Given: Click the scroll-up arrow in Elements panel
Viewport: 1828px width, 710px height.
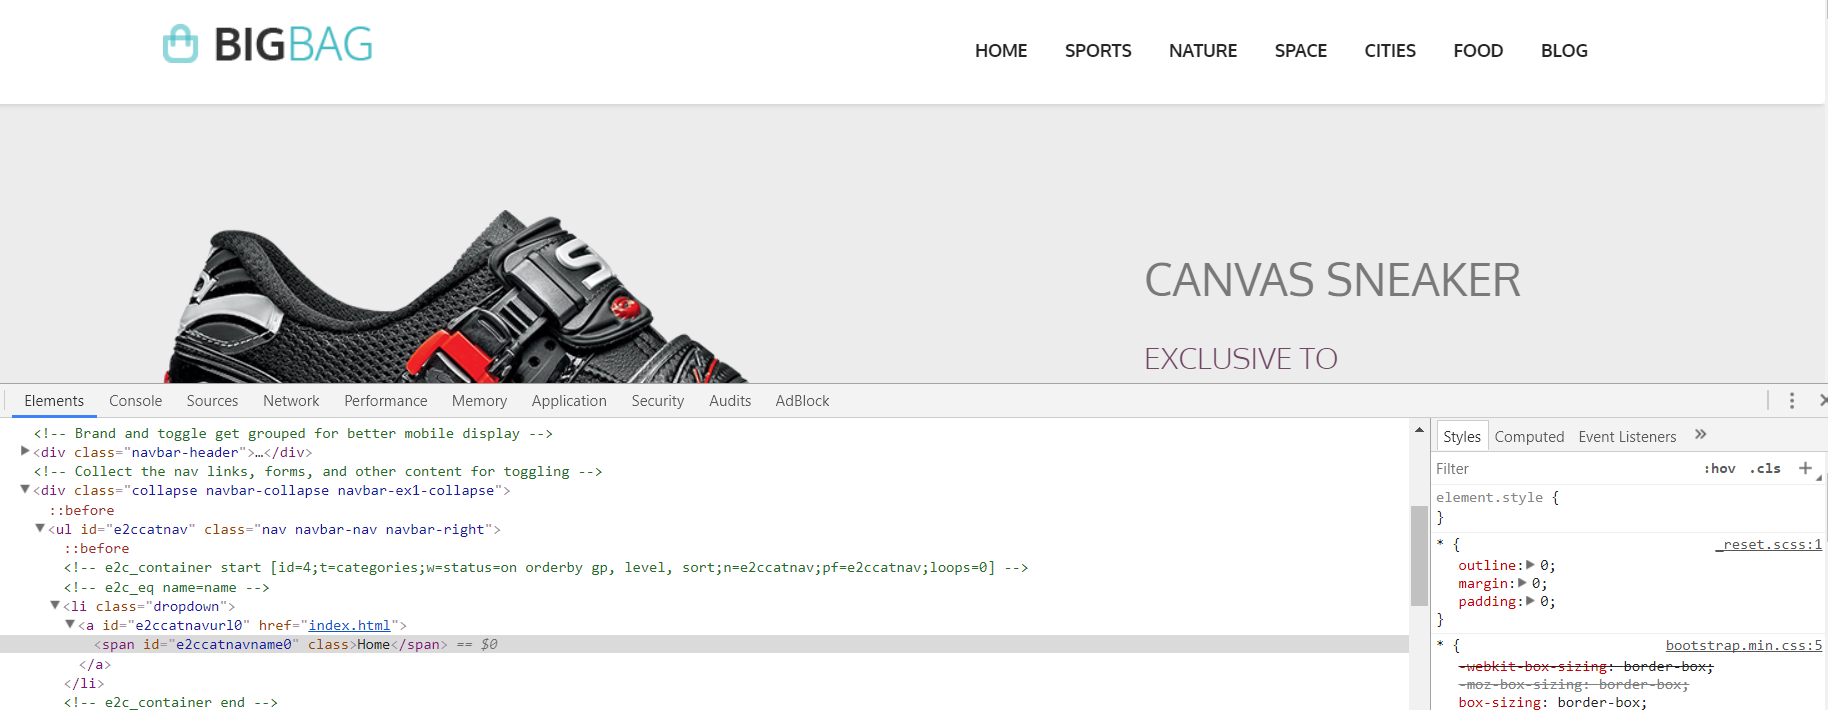Looking at the screenshot, I should 1419,430.
